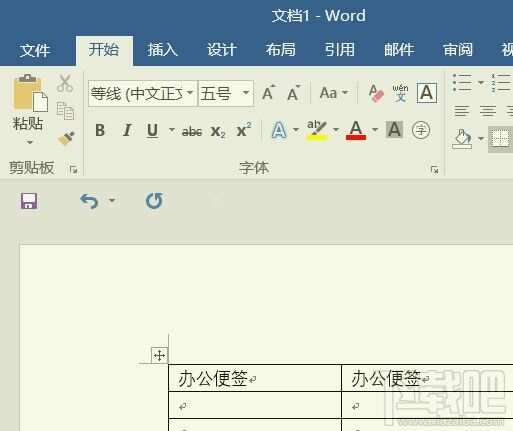Open the 布局 ribbon tab
Viewport: 513px width, 431px height.
(x=281, y=50)
